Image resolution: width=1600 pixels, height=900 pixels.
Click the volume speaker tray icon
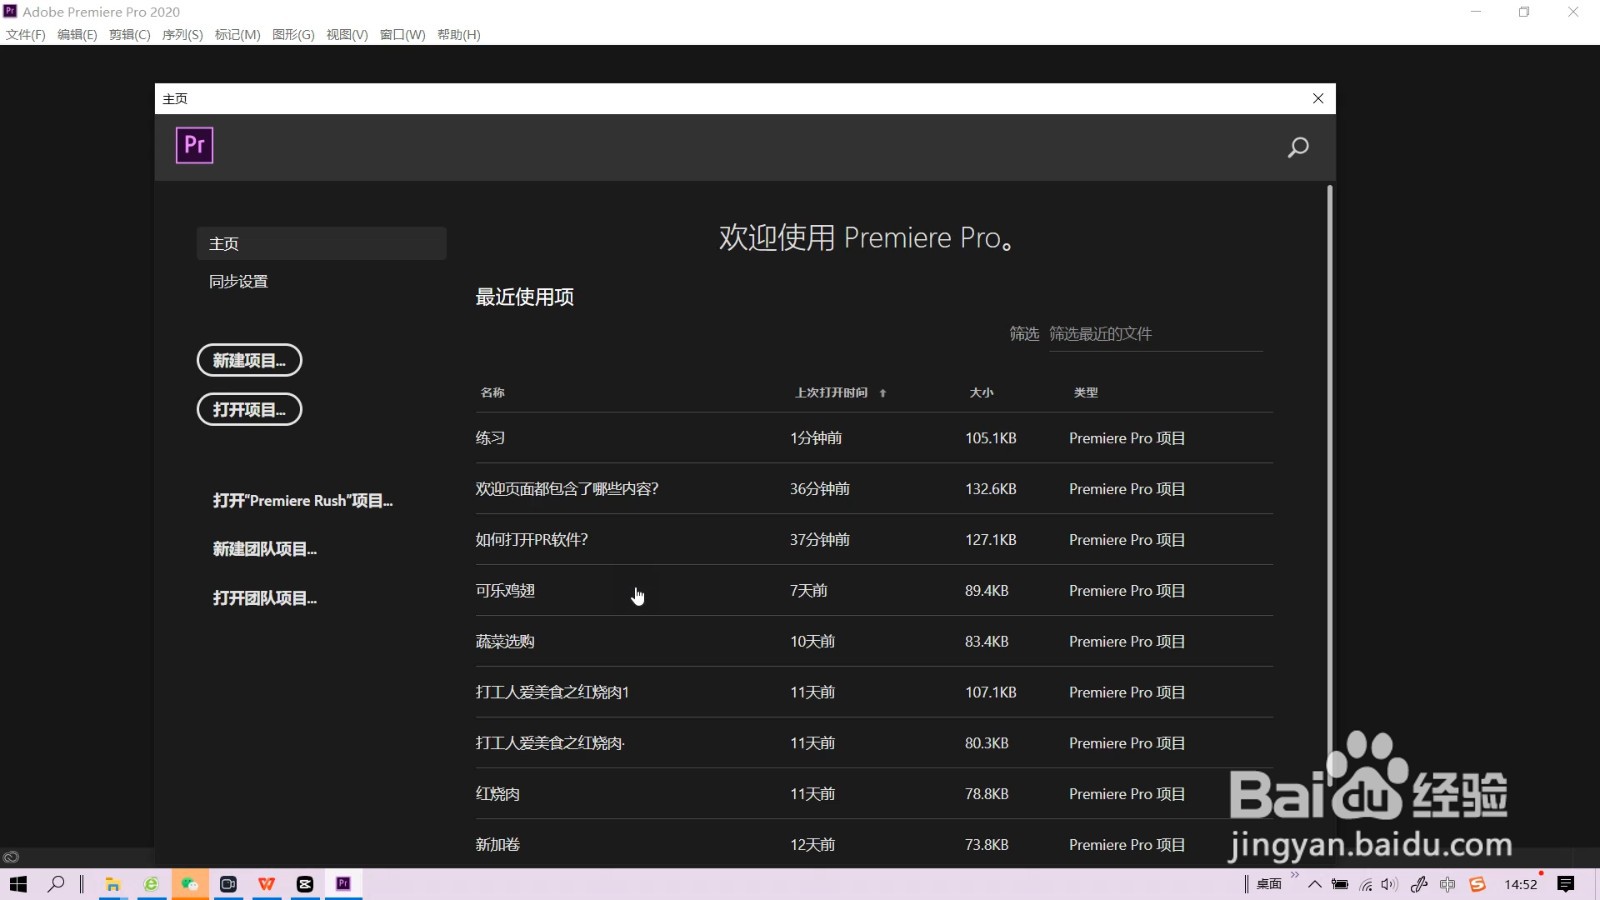pos(1390,884)
